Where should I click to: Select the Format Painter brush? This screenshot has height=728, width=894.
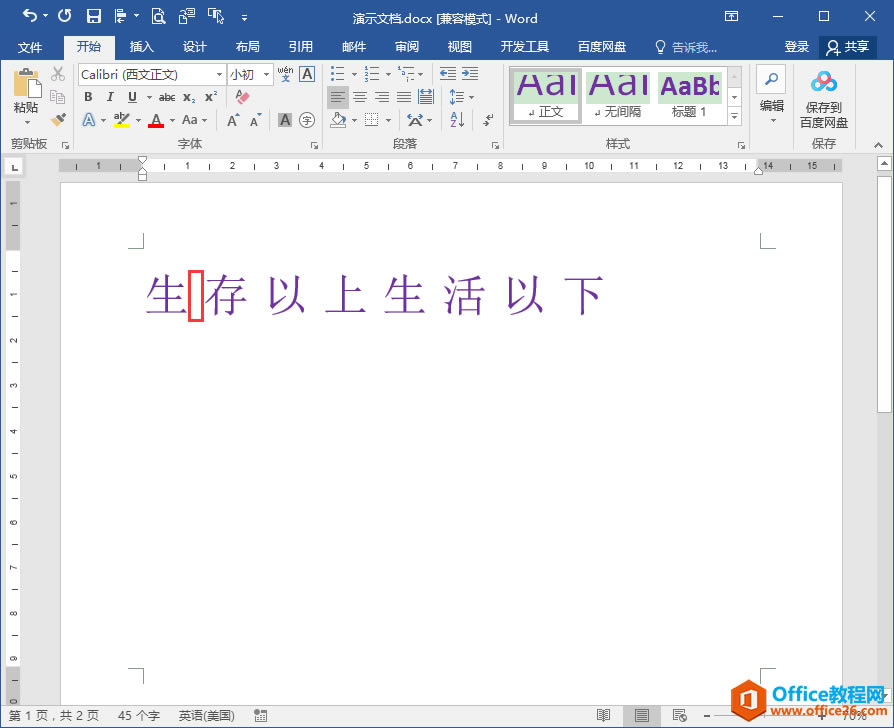(x=58, y=120)
